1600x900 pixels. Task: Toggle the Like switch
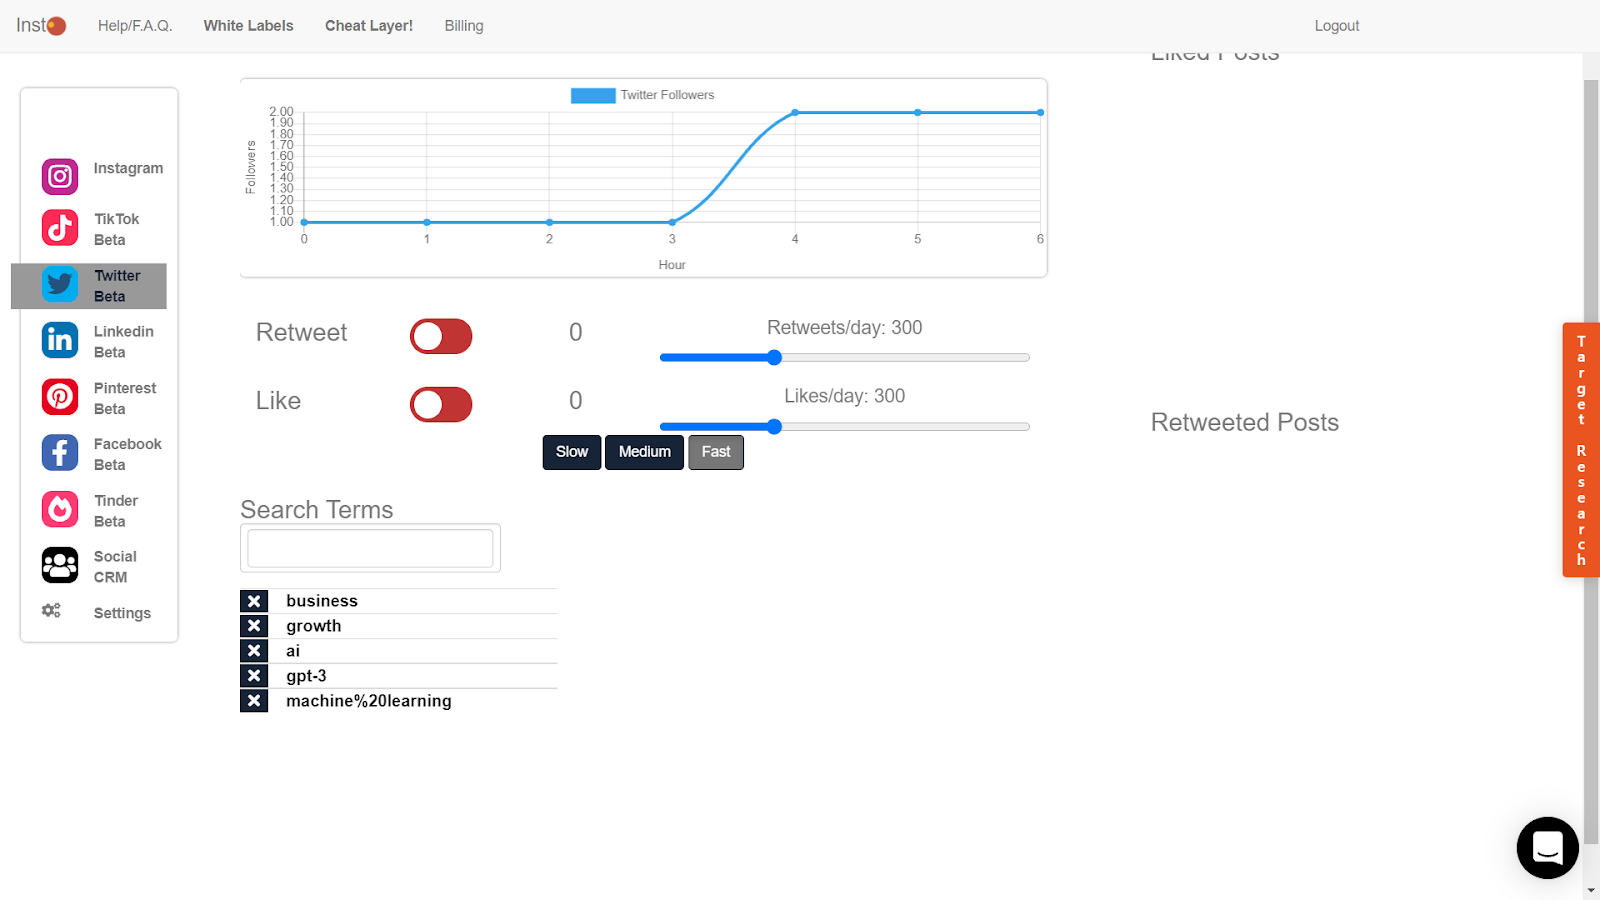click(441, 405)
